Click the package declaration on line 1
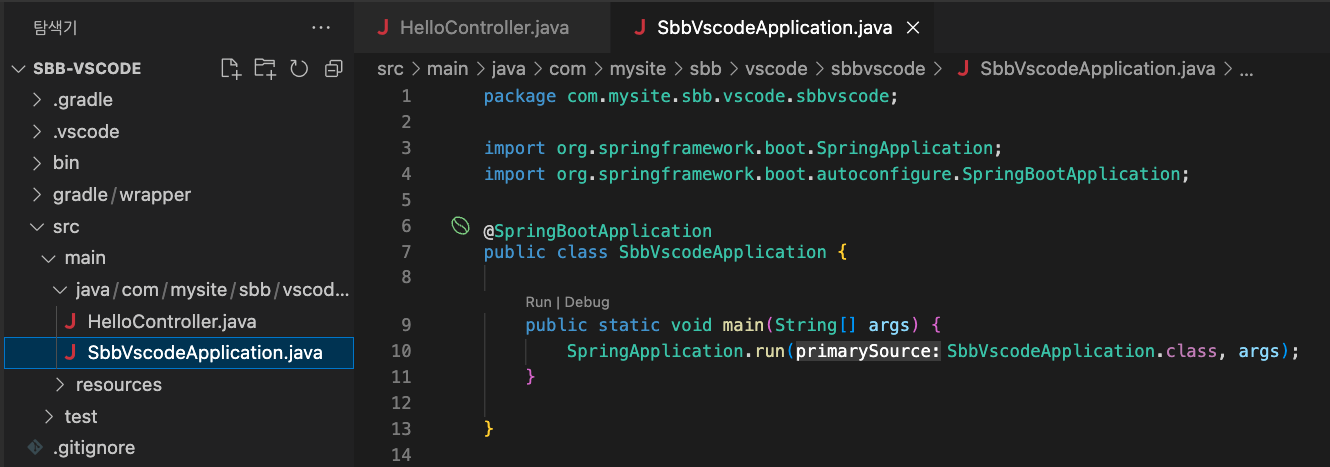The width and height of the screenshot is (1330, 467). click(691, 97)
